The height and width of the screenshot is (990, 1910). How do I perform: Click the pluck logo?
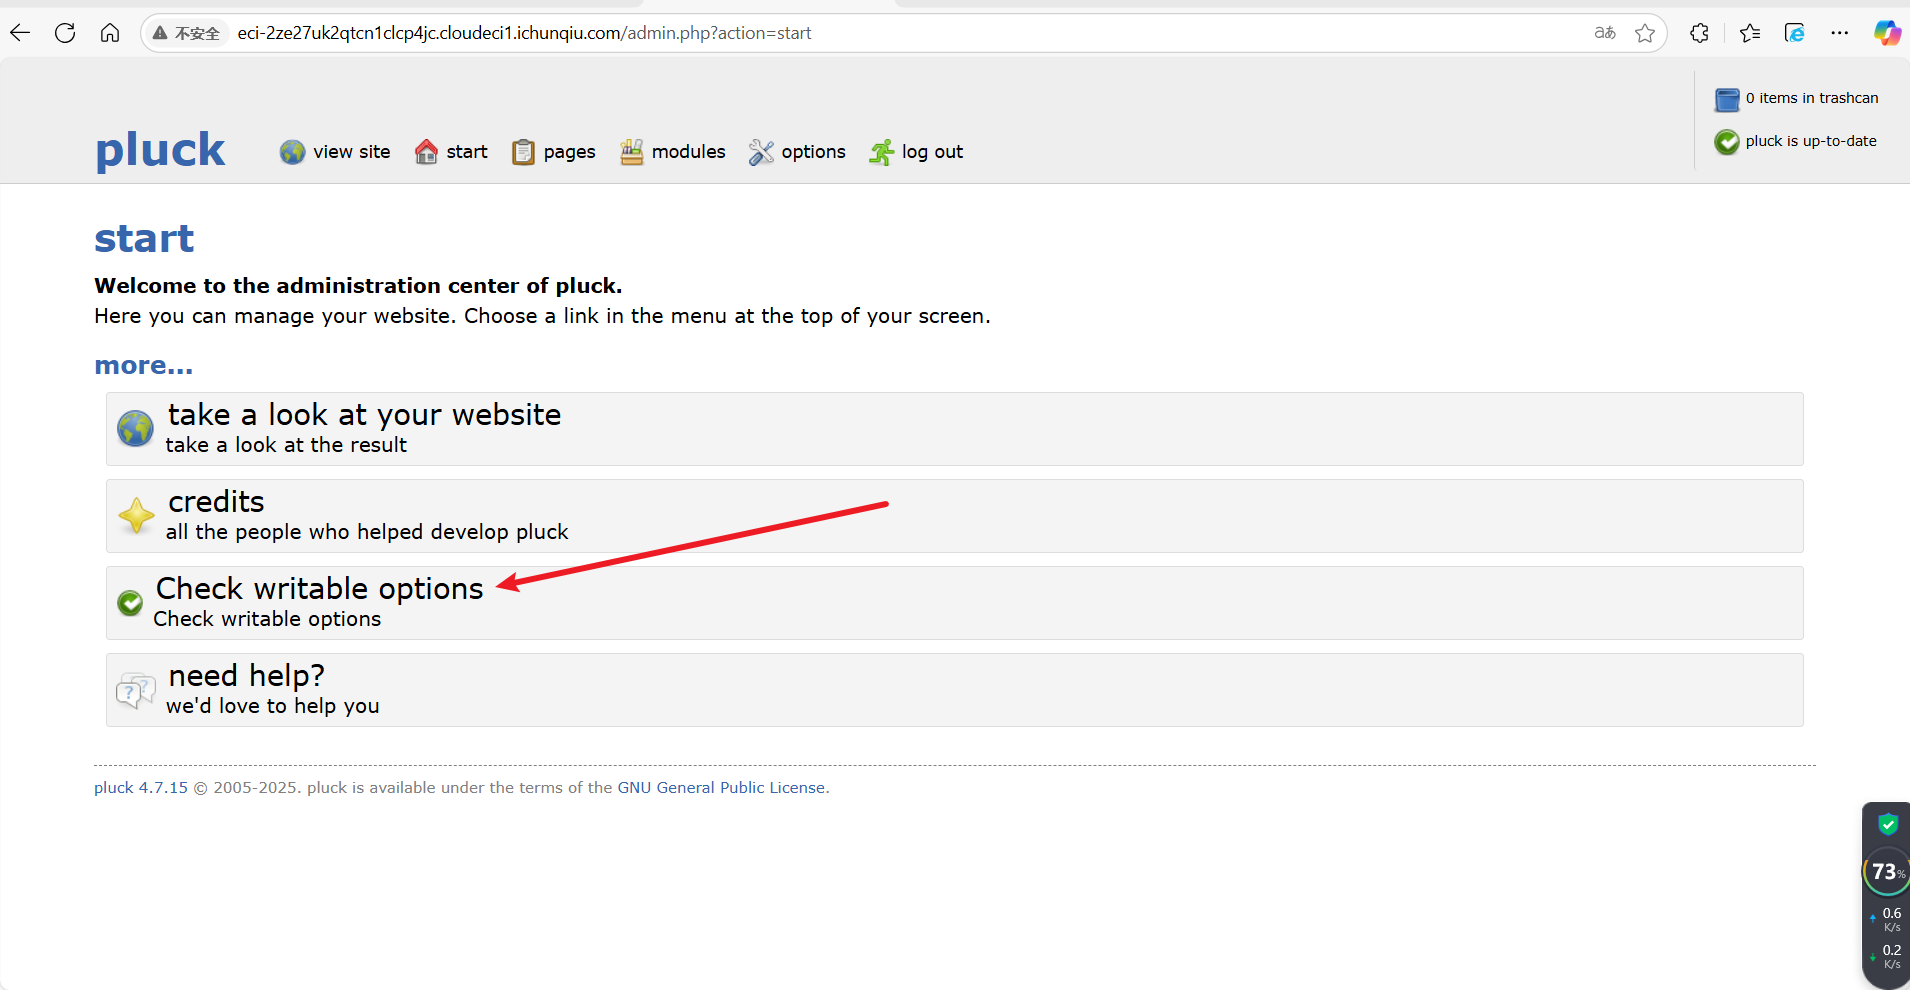pyautogui.click(x=160, y=150)
